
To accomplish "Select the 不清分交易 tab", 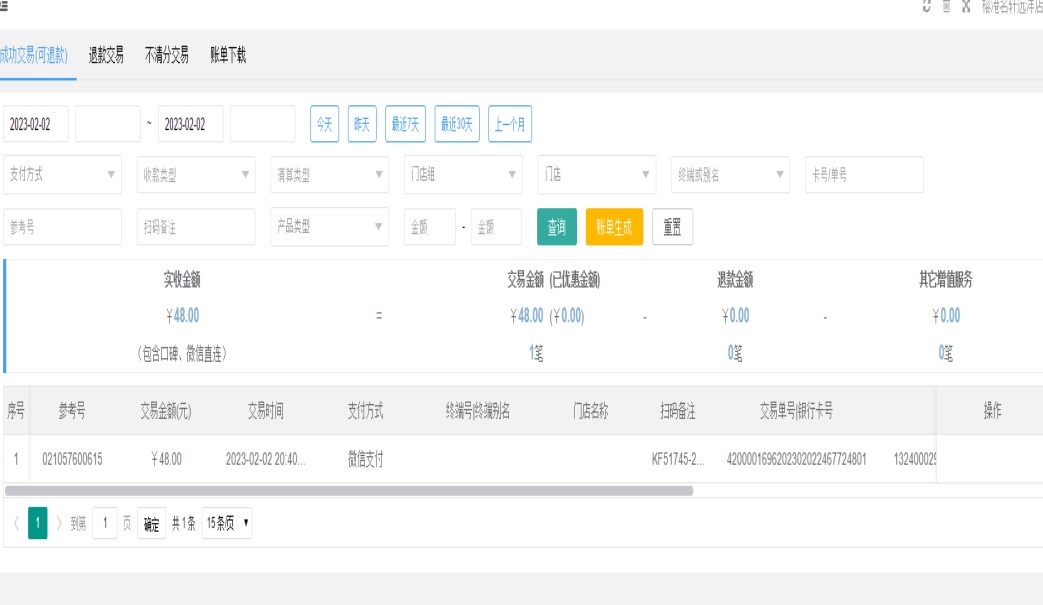I will tap(166, 56).
